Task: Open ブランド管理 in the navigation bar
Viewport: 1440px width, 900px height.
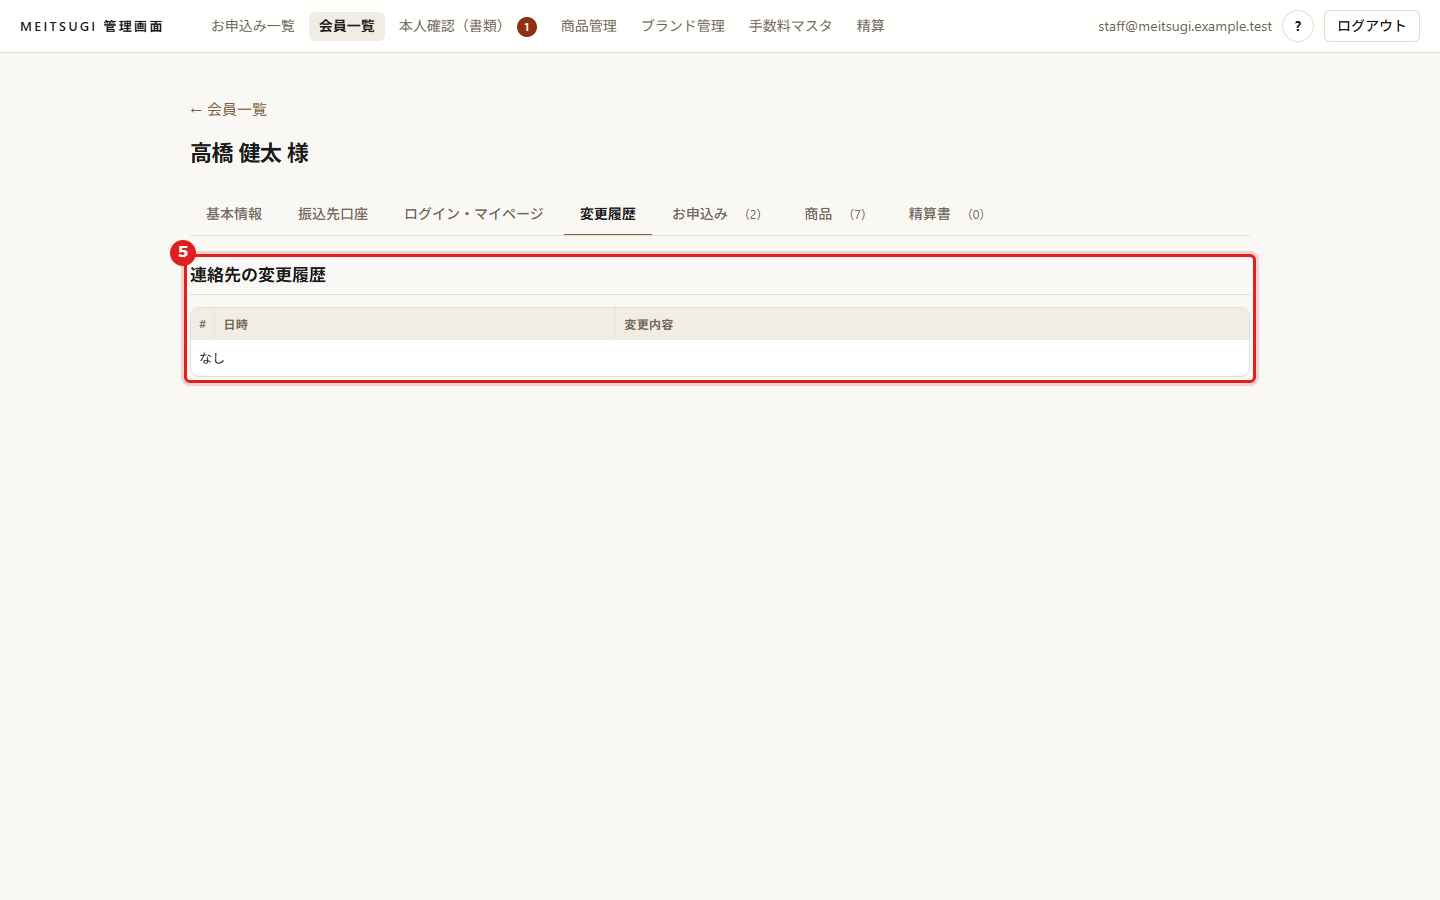Action: (x=683, y=26)
